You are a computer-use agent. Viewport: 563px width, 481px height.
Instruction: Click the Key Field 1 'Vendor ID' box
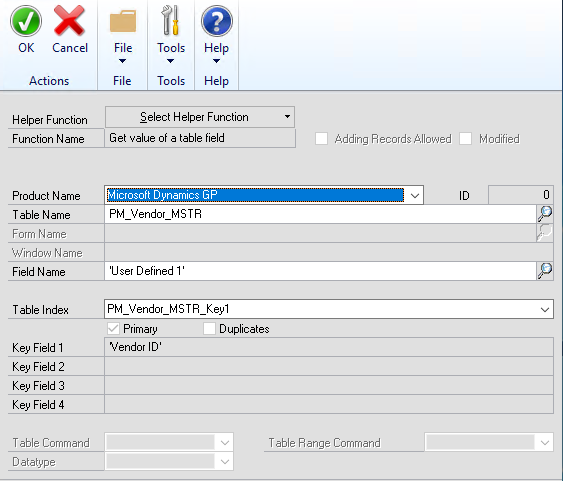[x=329, y=347]
